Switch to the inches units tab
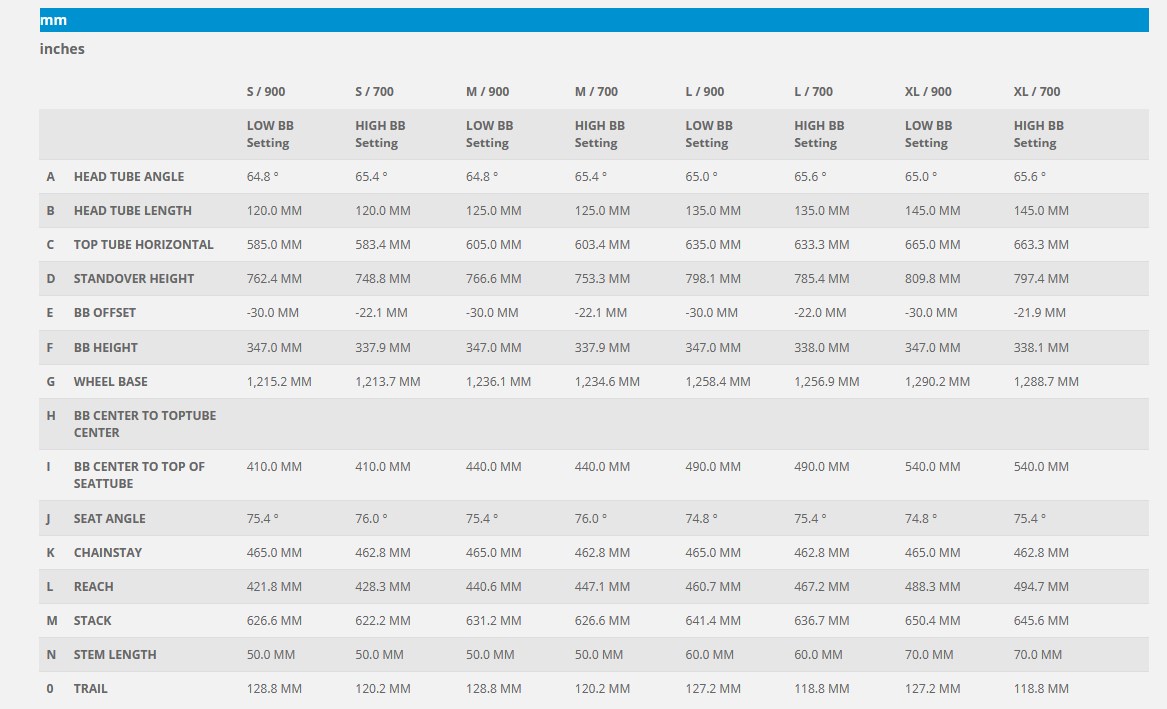The height and width of the screenshot is (709, 1167). click(x=62, y=49)
